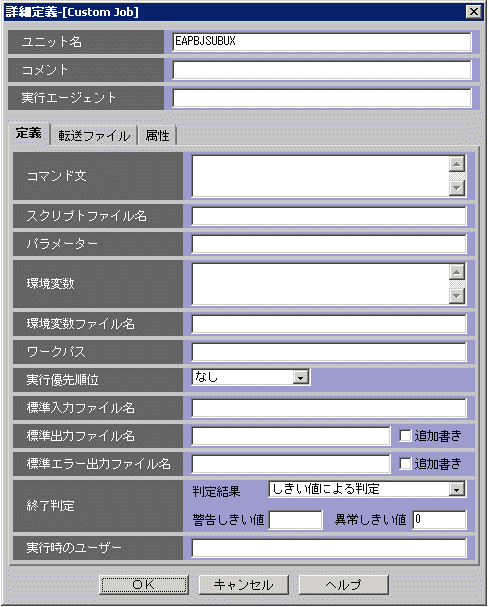Click the コマンド文 scroll down arrow
The width and height of the screenshot is (489, 607).
(x=457, y=188)
